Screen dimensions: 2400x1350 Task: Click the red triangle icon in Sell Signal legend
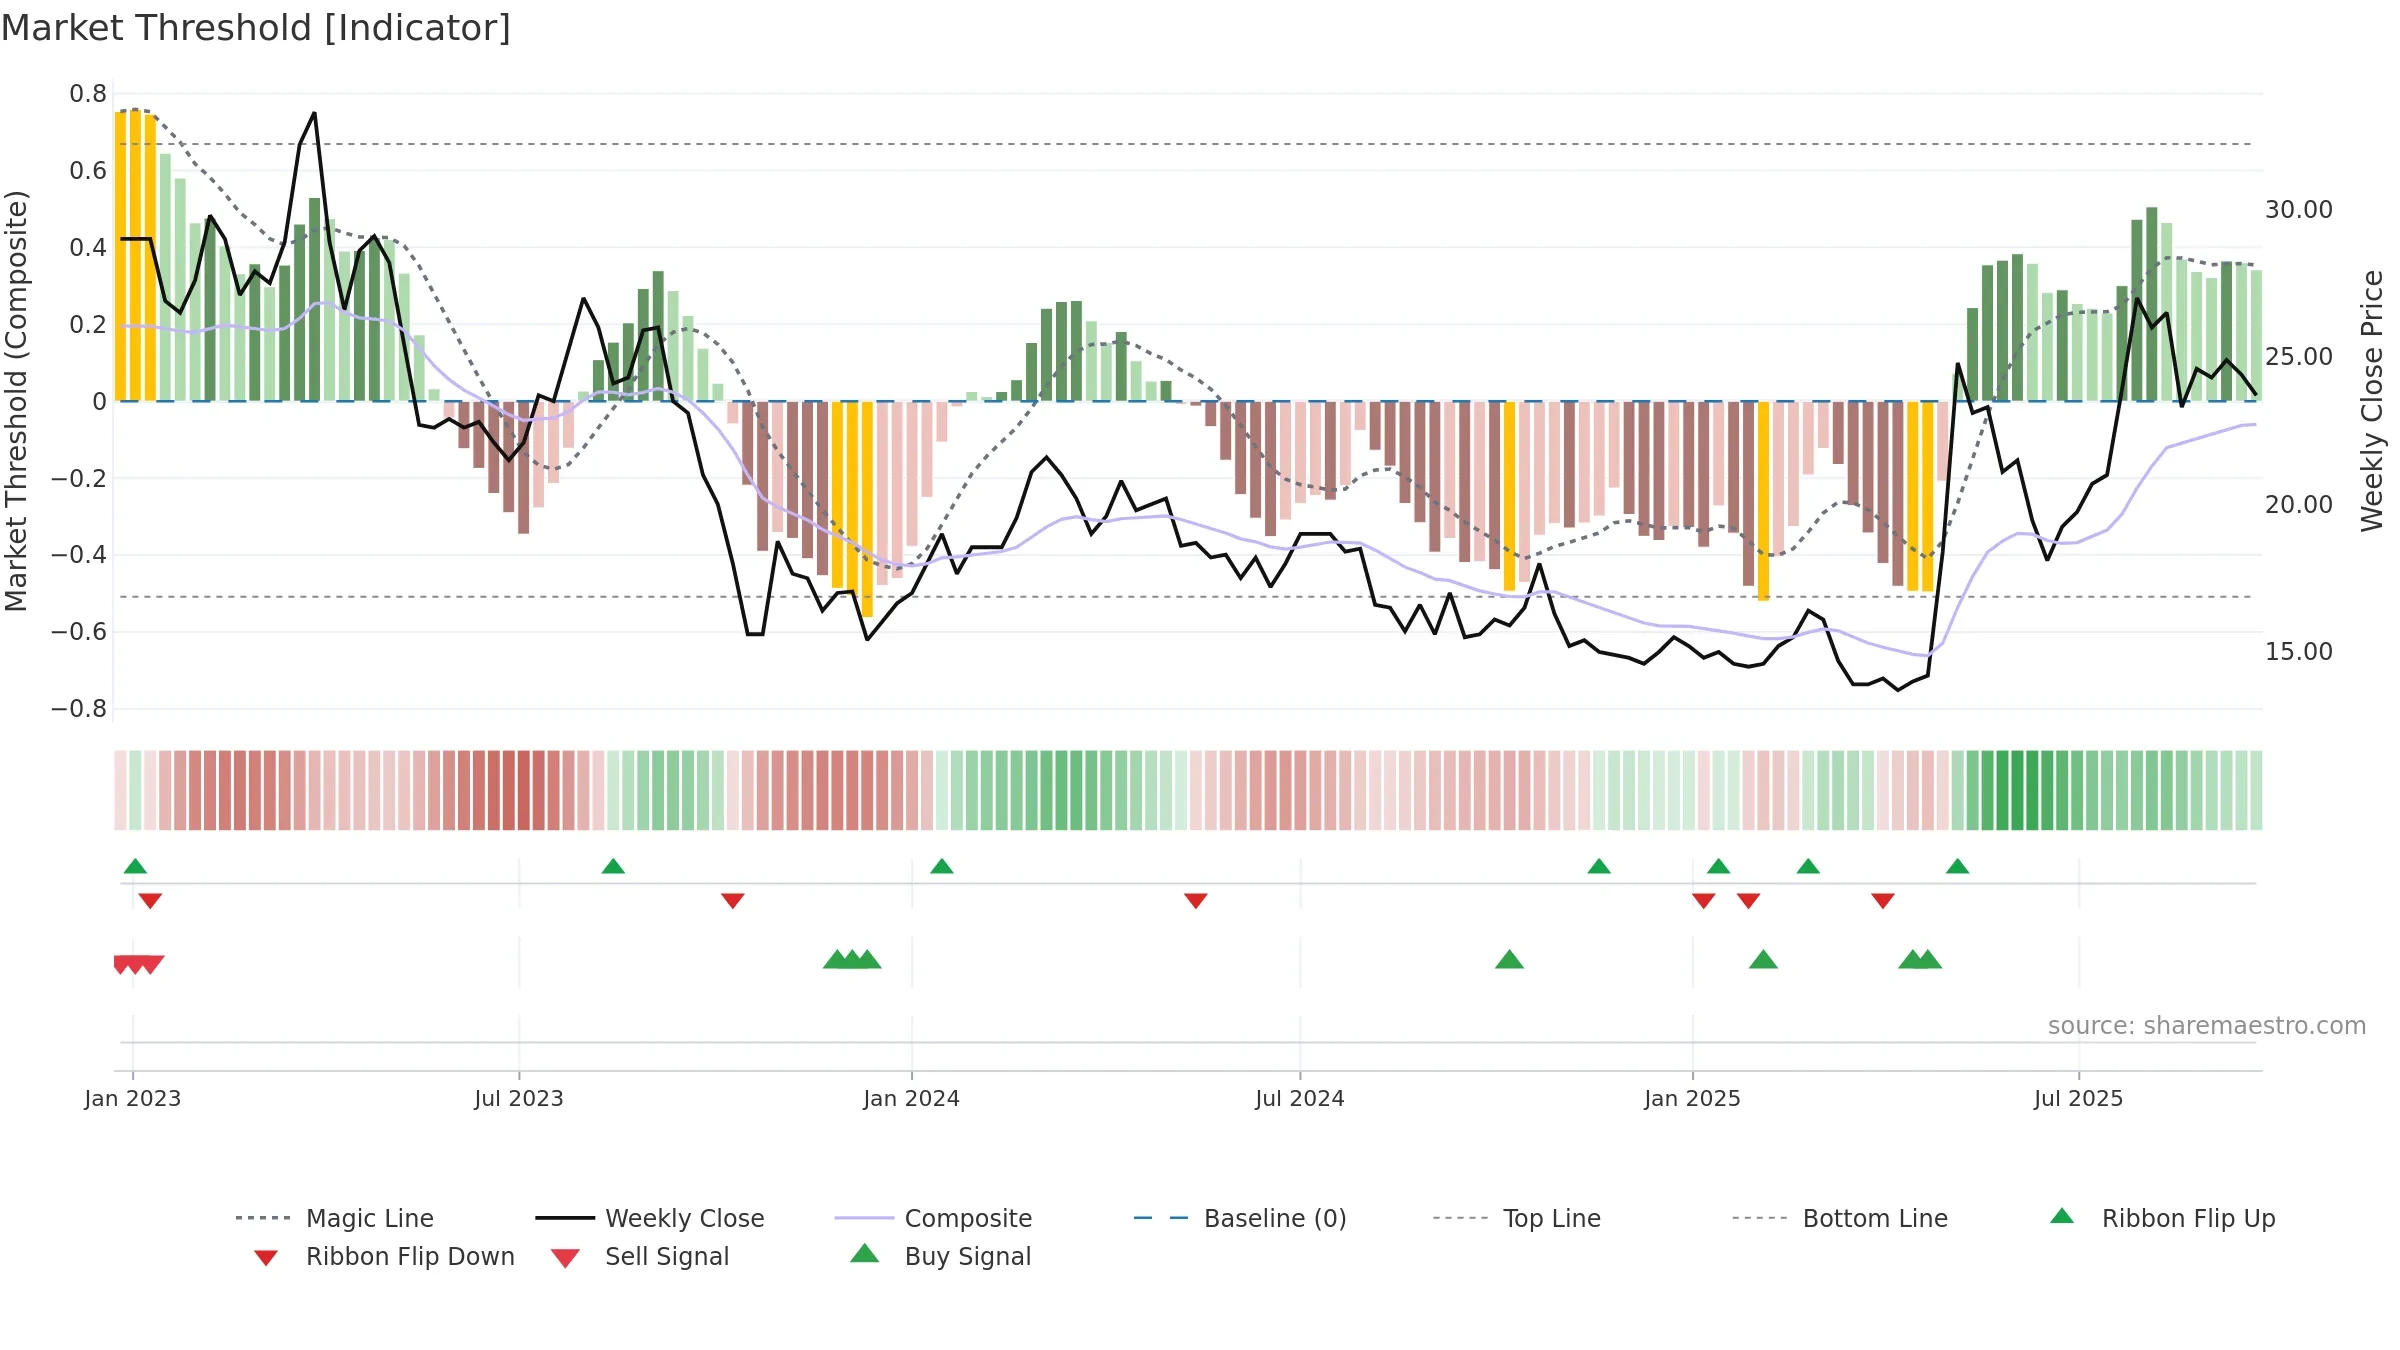(x=565, y=1258)
